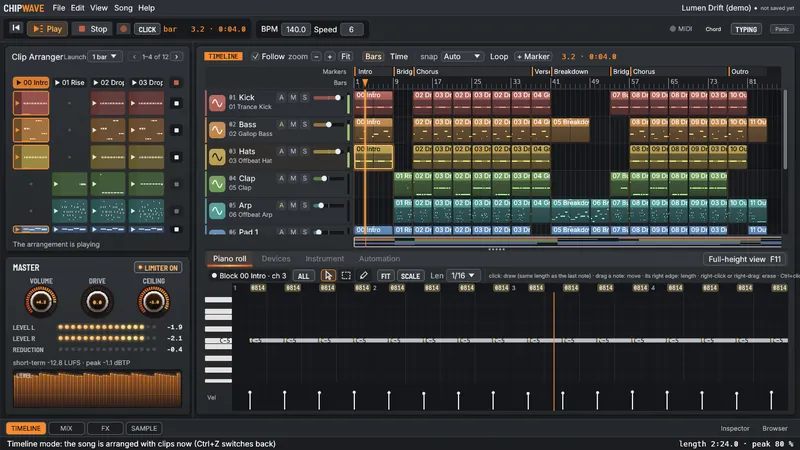800x450 pixels.
Task: Click the stop-all-clips square icon in scene header
Action: click(176, 82)
